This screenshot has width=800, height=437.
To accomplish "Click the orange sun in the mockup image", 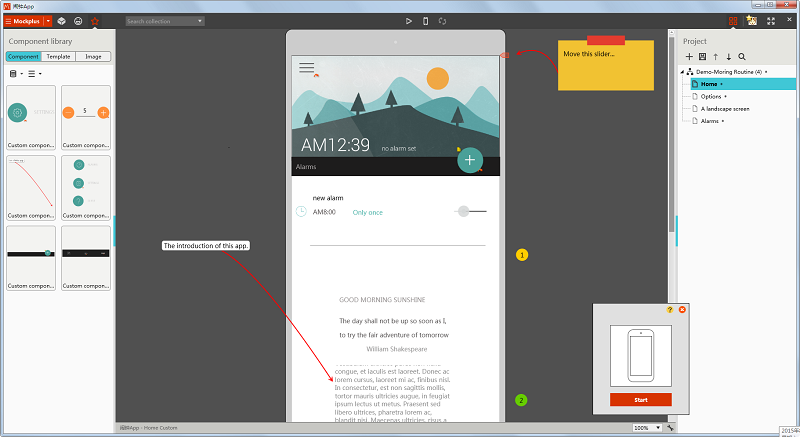I will pyautogui.click(x=438, y=79).
